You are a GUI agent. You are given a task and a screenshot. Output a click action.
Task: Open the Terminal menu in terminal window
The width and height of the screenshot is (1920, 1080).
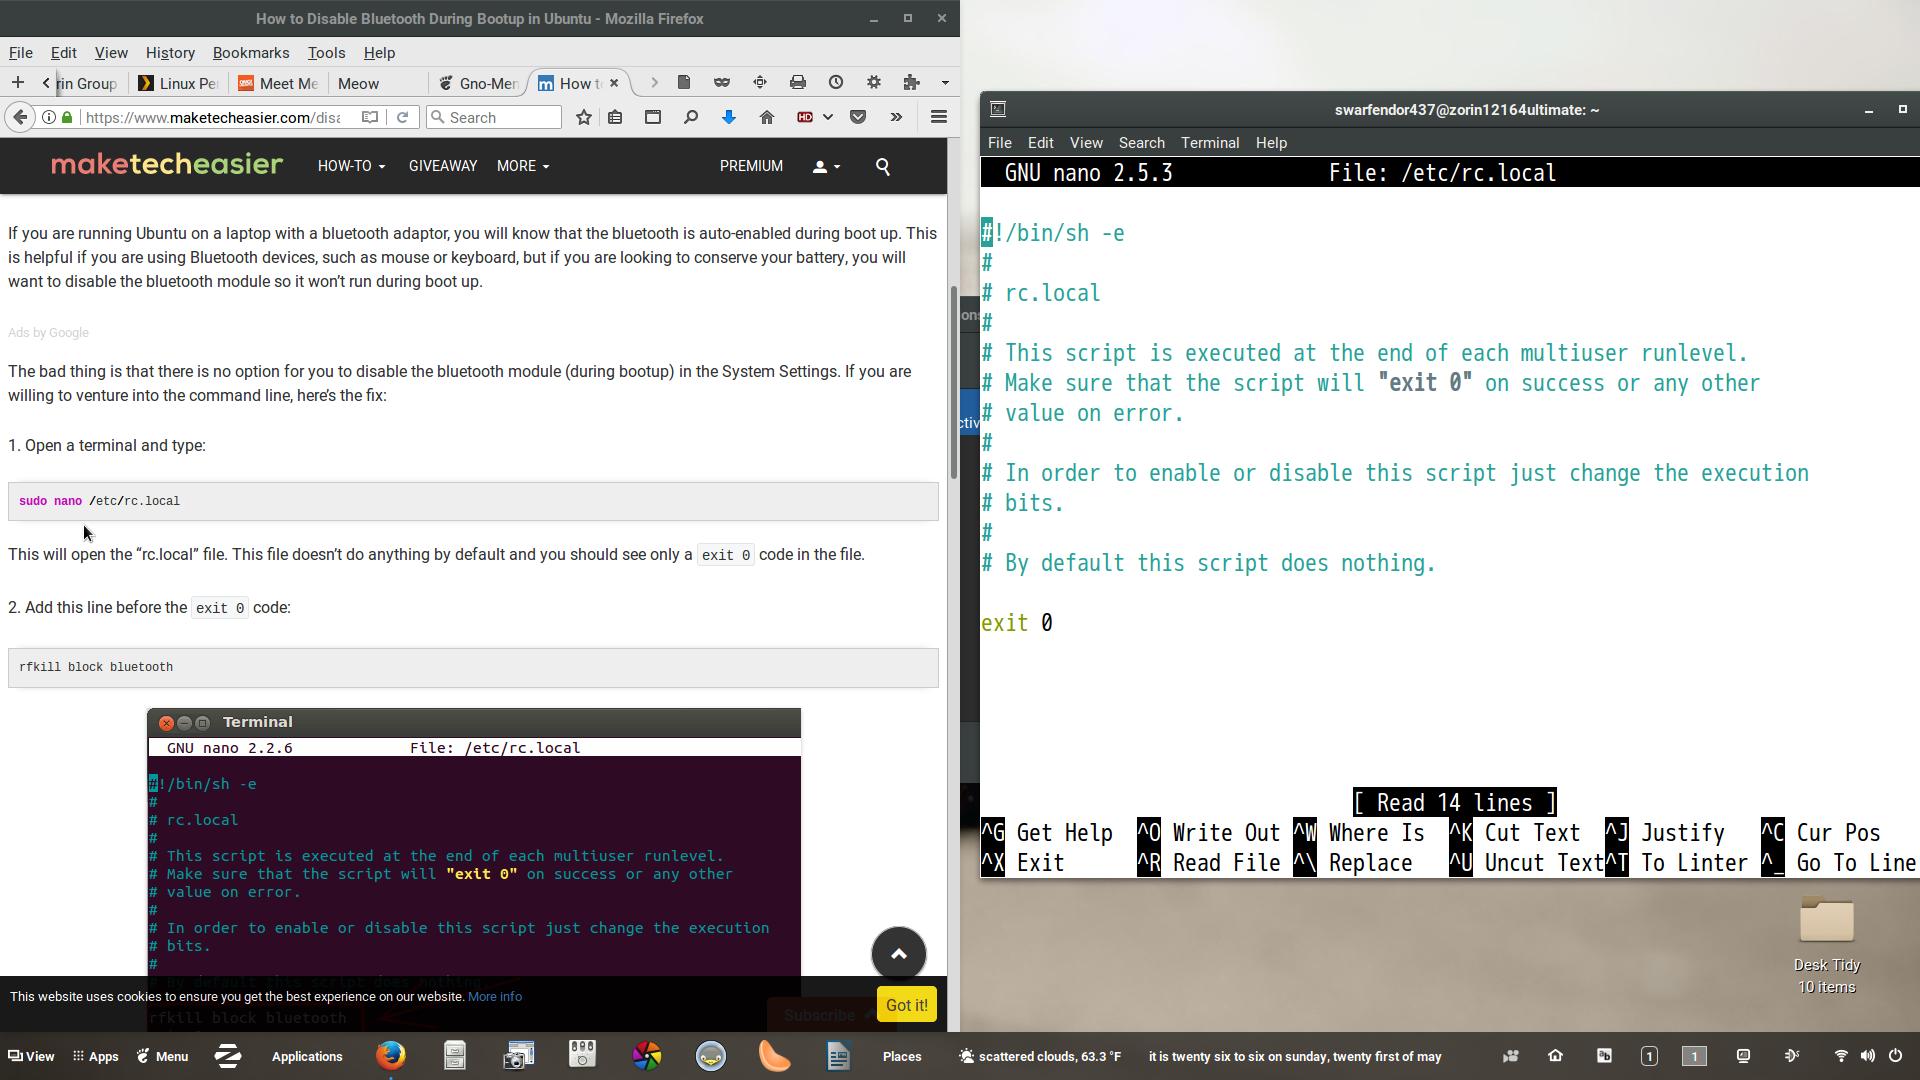pyautogui.click(x=1209, y=143)
